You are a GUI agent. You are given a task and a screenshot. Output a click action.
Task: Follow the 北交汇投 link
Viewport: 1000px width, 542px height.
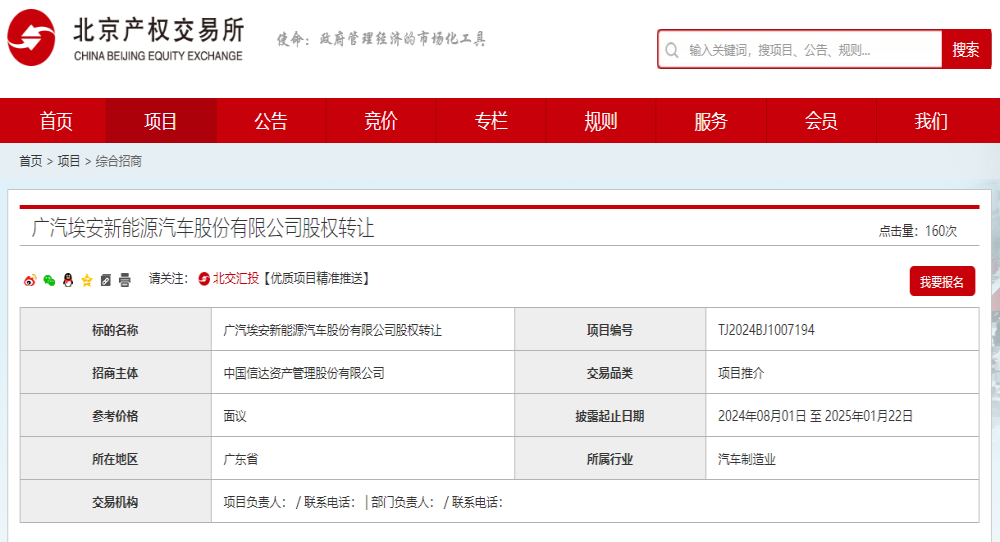pos(235,279)
